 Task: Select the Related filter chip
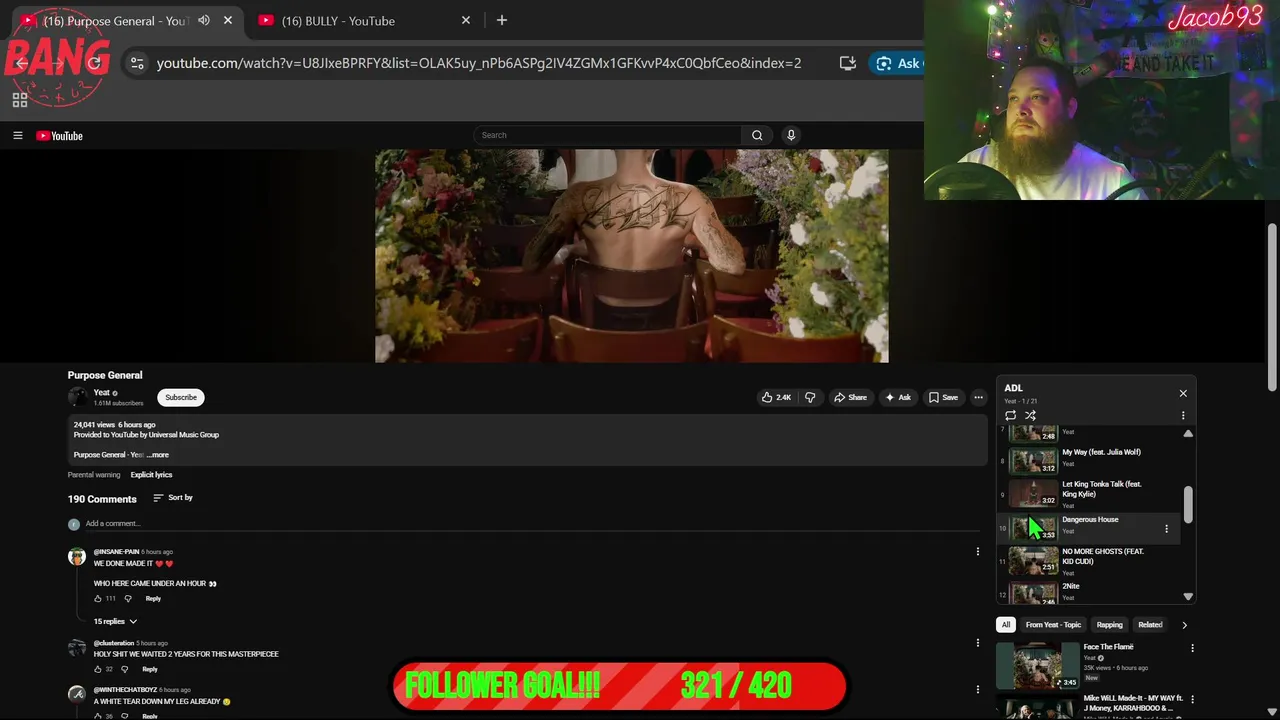click(1150, 625)
